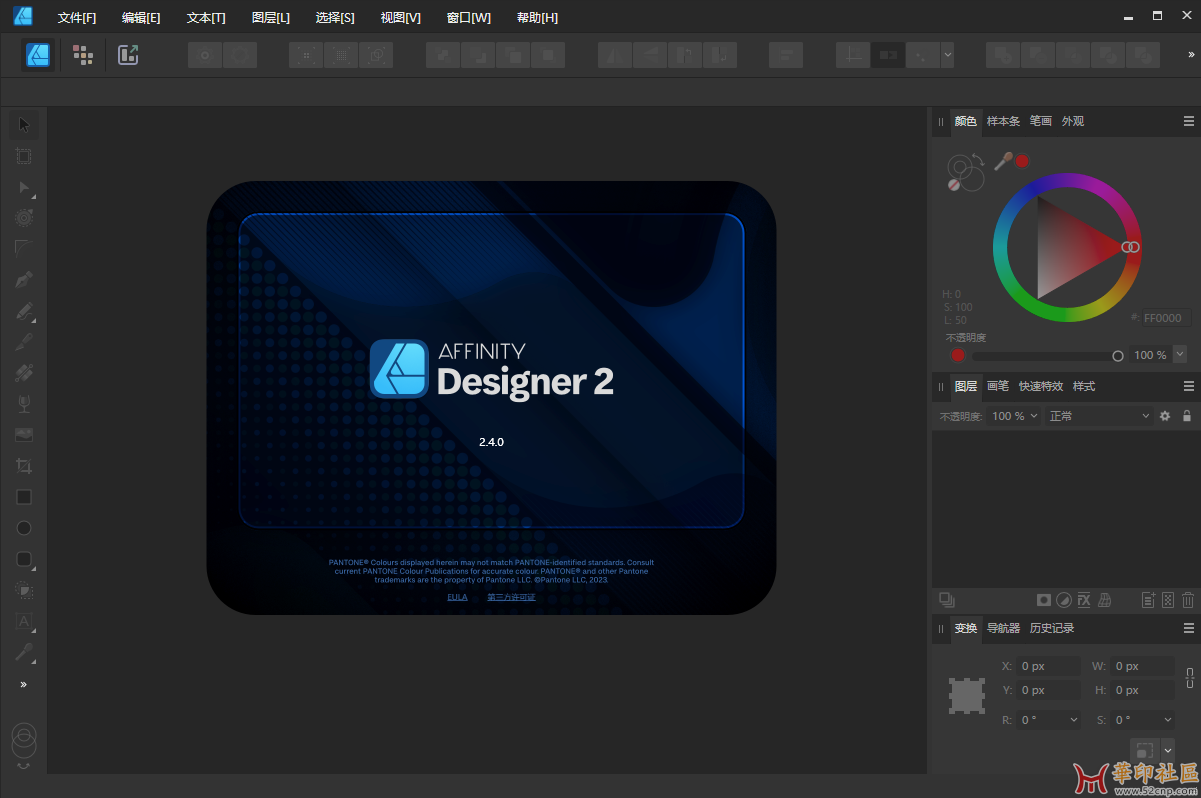Open the 帮助[H] menu

pyautogui.click(x=538, y=18)
